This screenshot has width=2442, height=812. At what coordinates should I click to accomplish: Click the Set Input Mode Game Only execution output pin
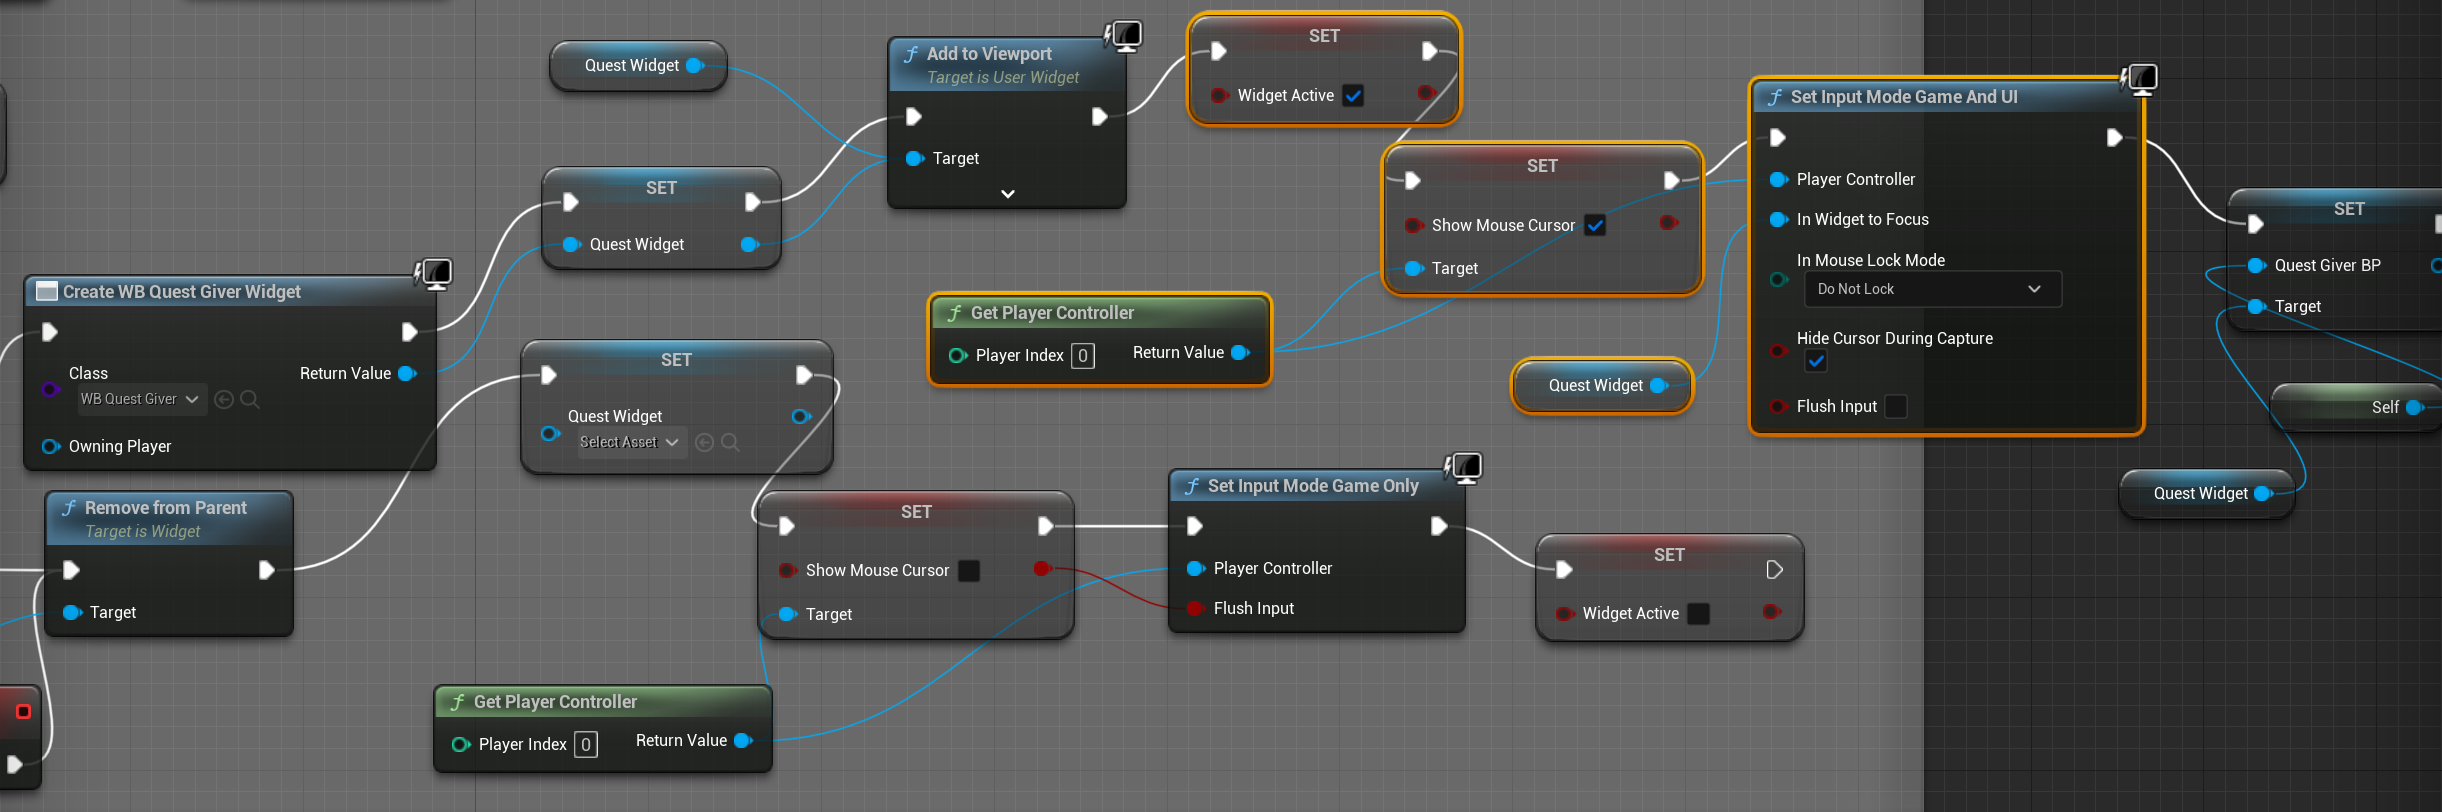pos(1439,526)
